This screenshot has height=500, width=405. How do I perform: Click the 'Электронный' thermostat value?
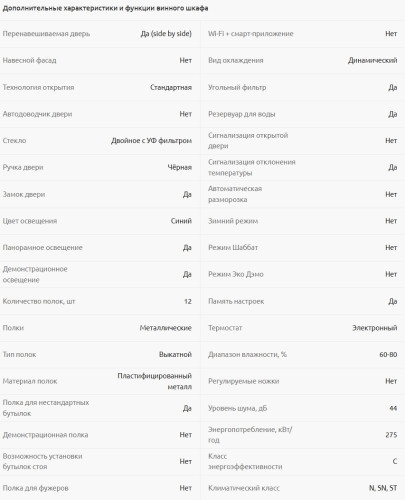coord(375,328)
